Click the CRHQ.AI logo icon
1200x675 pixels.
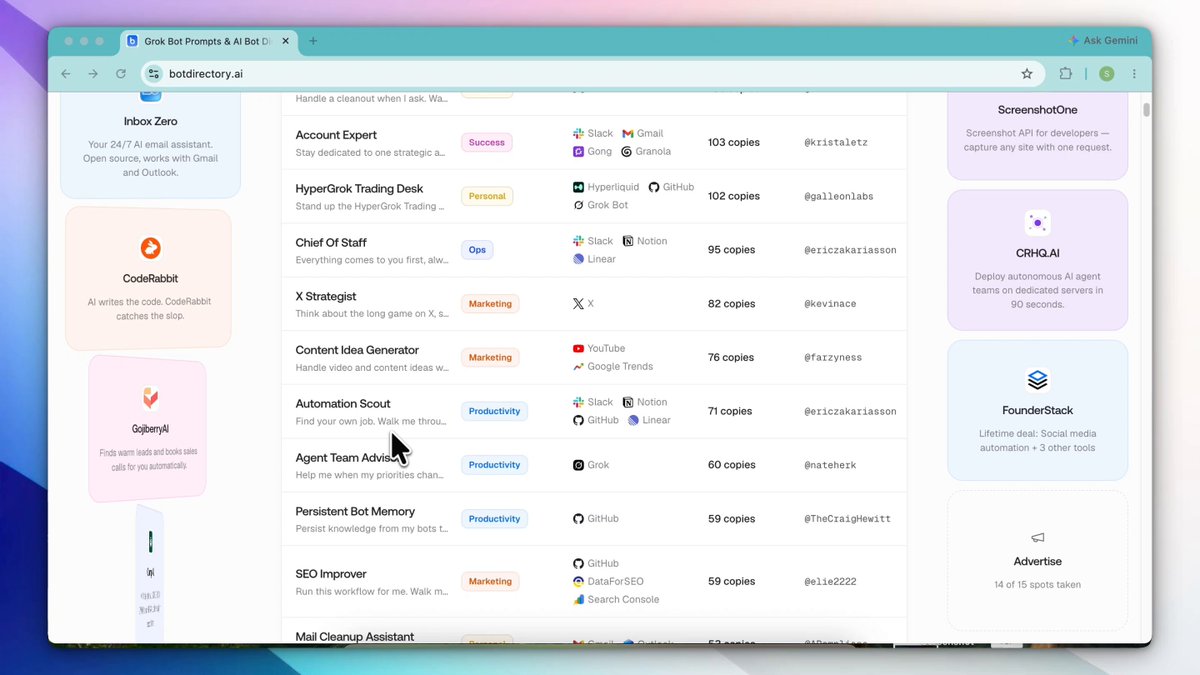click(1037, 223)
